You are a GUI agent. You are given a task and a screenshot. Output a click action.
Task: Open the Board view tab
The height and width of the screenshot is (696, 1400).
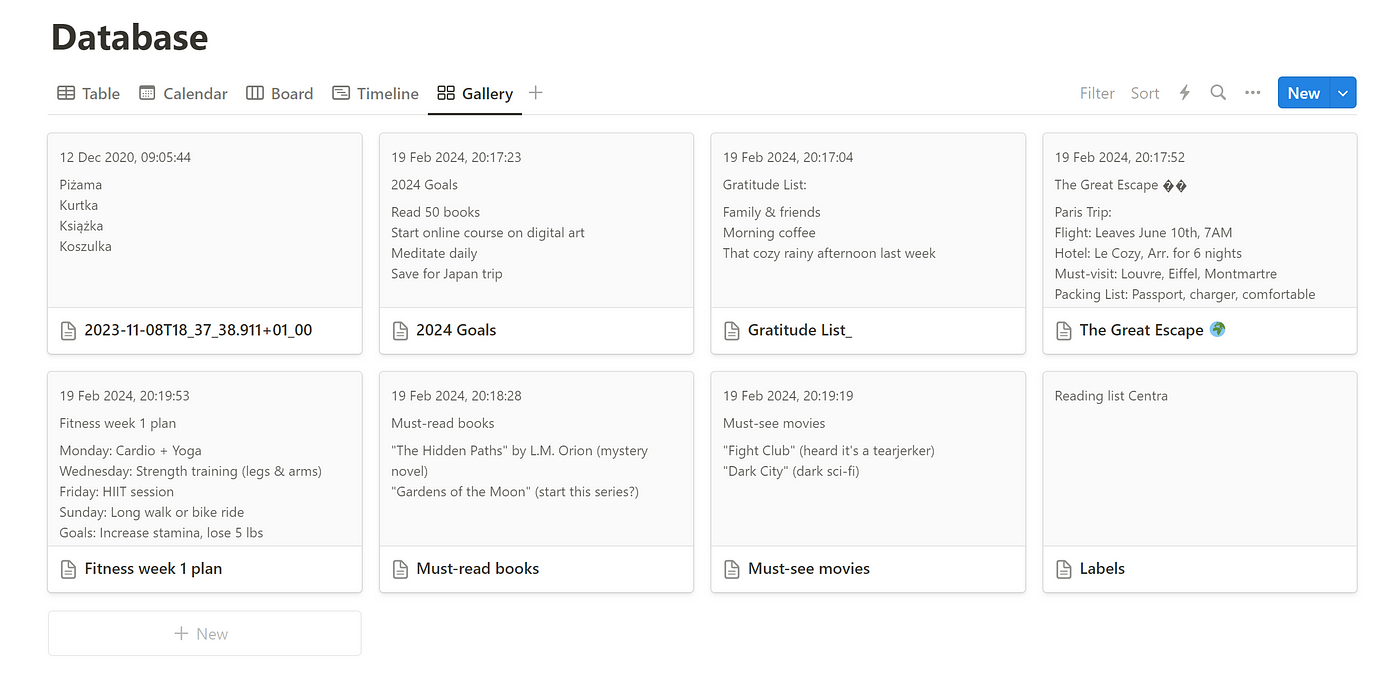280,93
